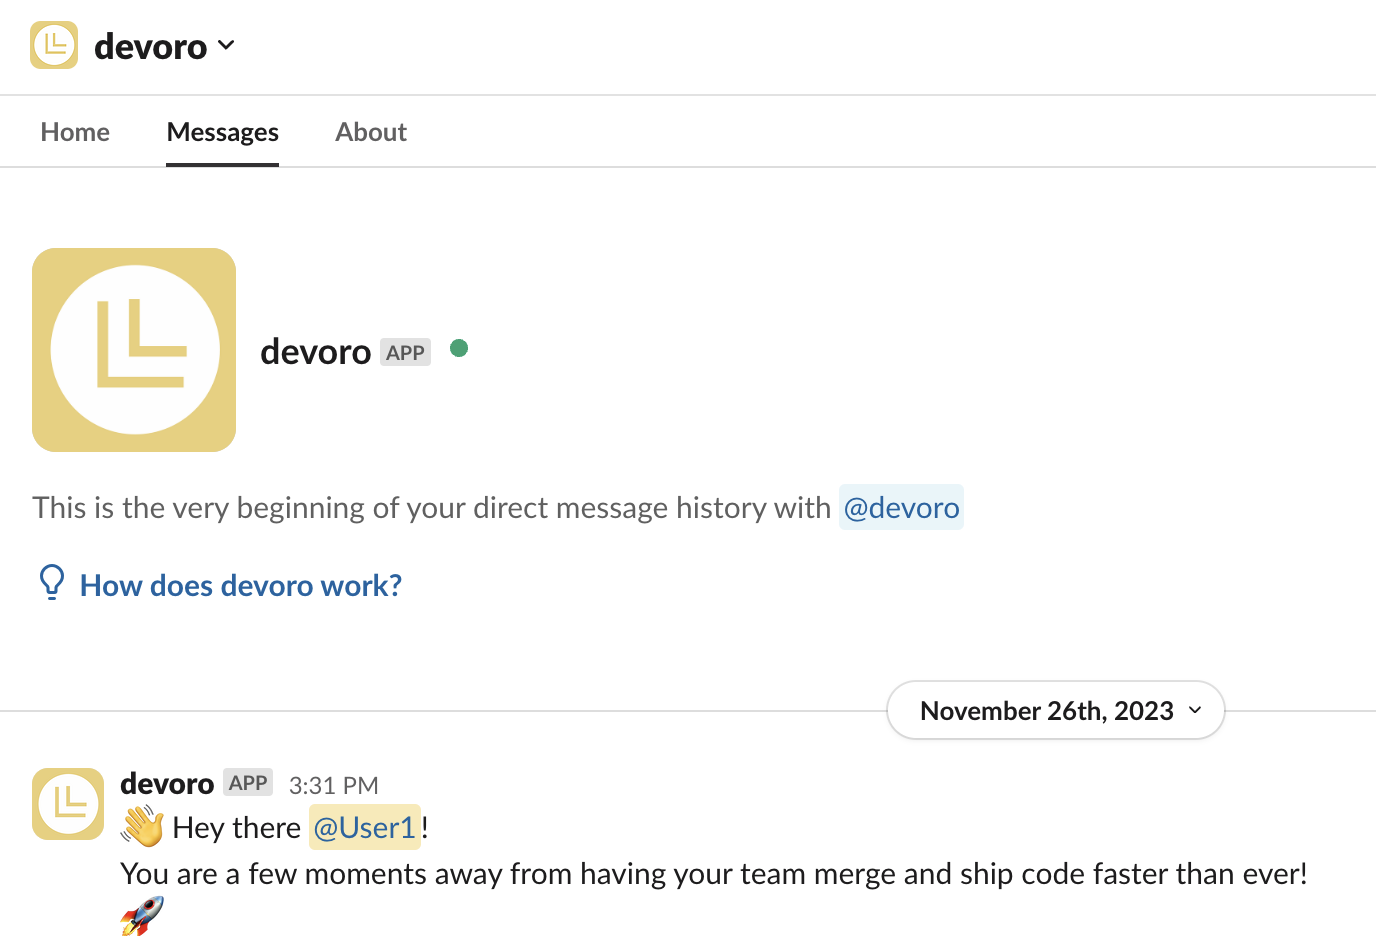Open the devoro name dropdown chevron
1376x936 pixels.
(x=226, y=45)
